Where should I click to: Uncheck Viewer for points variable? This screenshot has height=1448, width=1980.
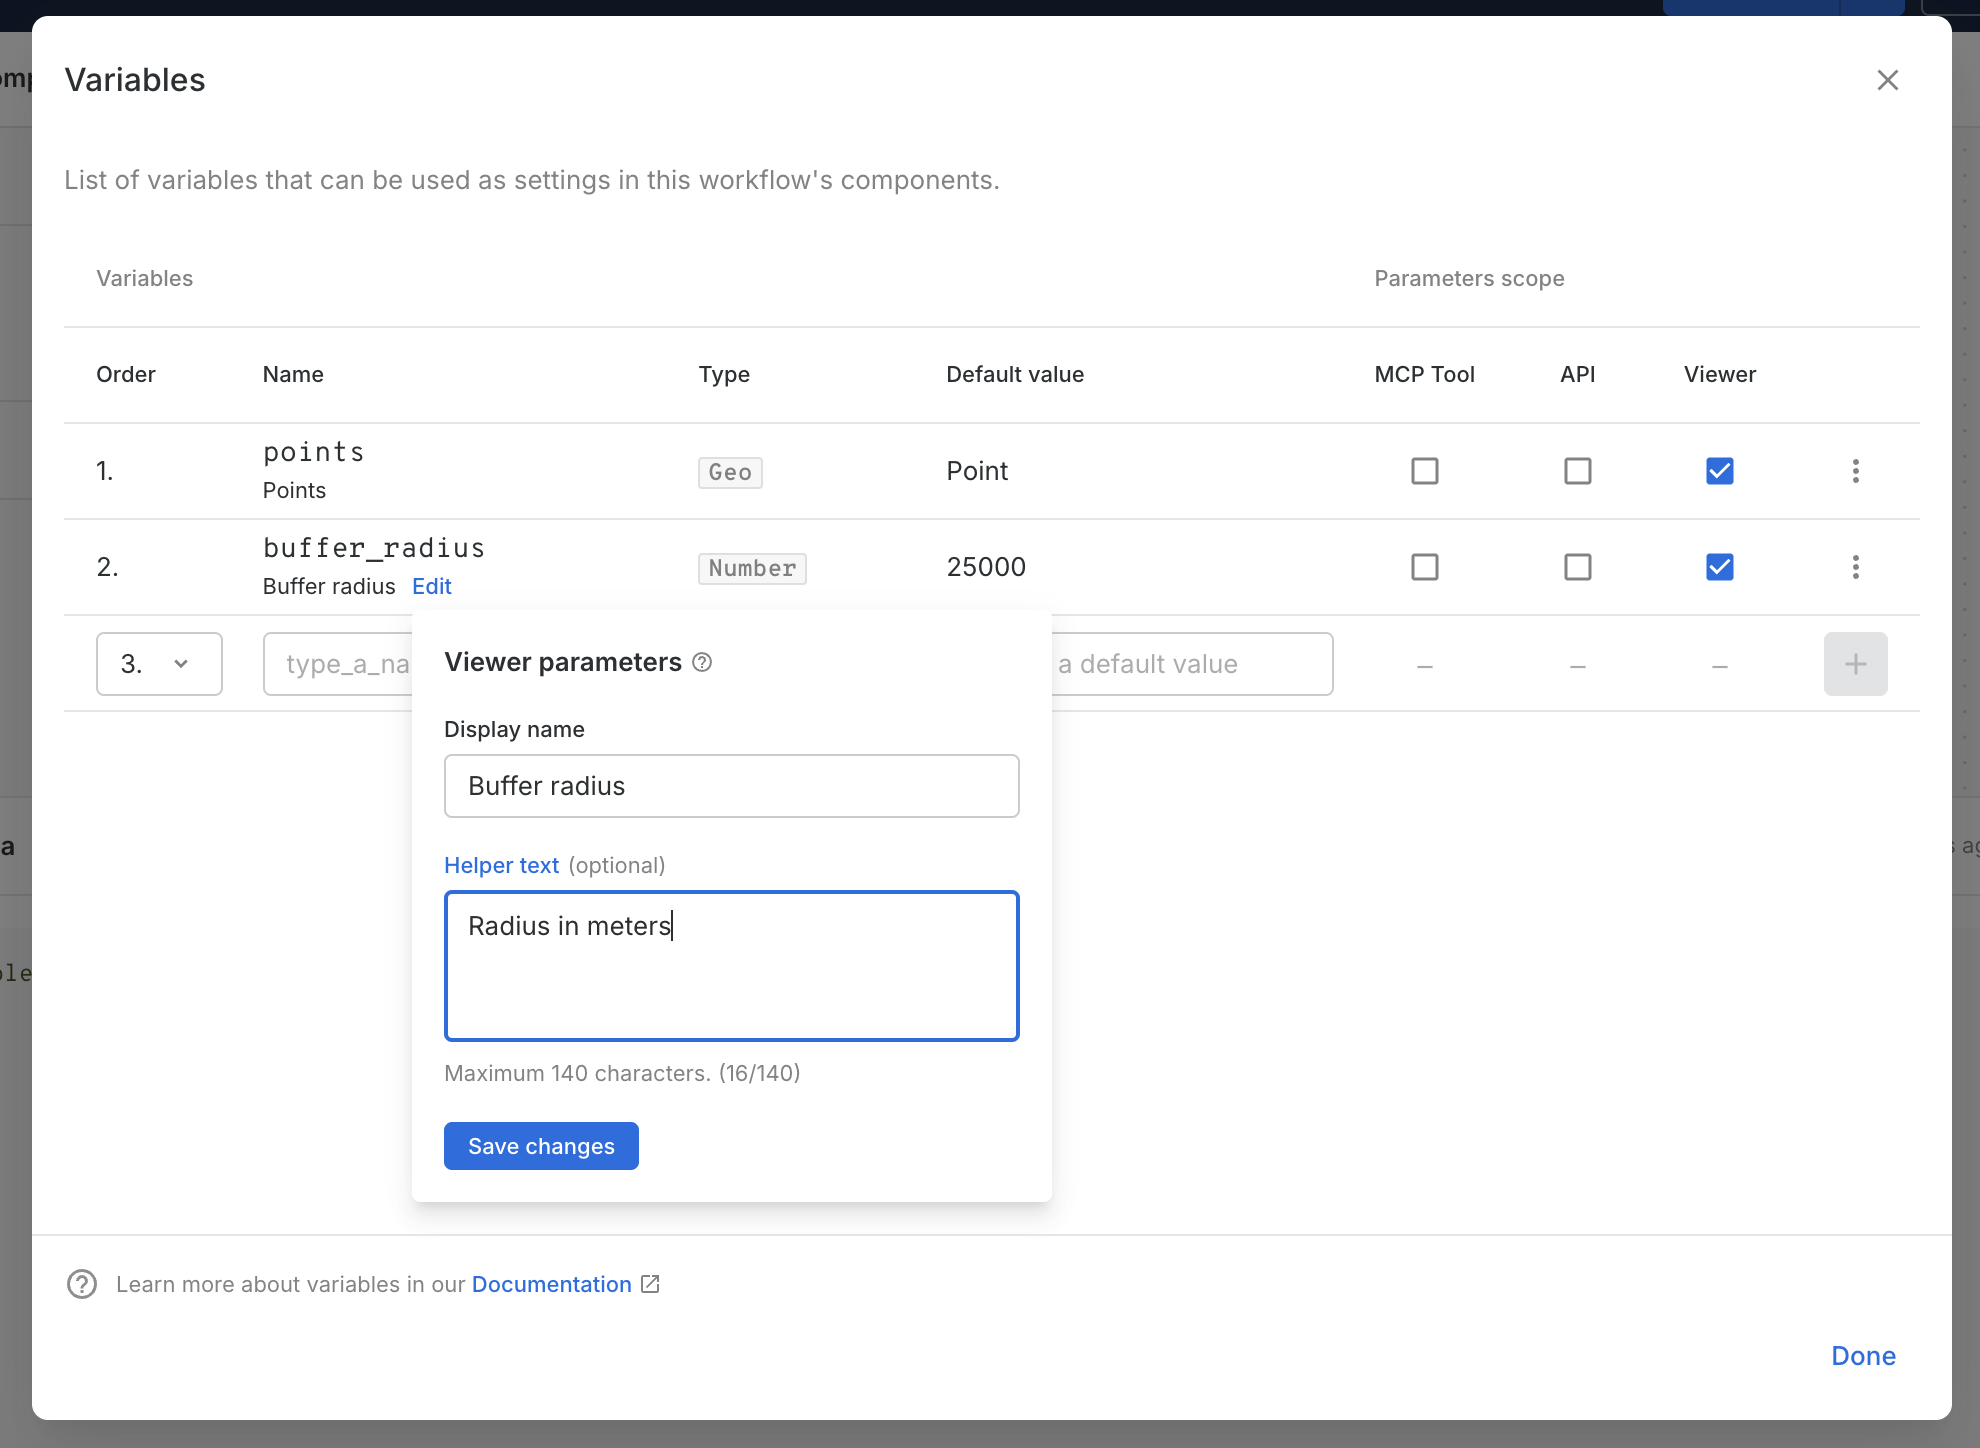(x=1719, y=471)
